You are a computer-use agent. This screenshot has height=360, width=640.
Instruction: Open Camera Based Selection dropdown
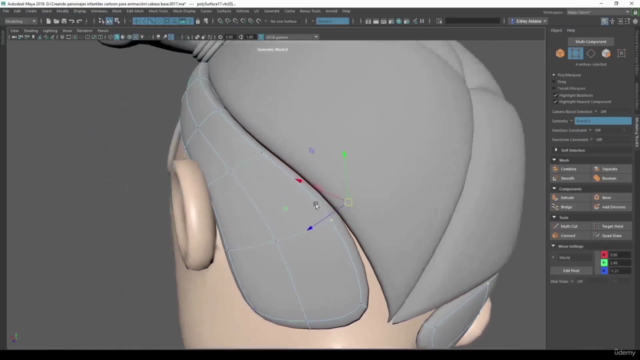pyautogui.click(x=596, y=111)
